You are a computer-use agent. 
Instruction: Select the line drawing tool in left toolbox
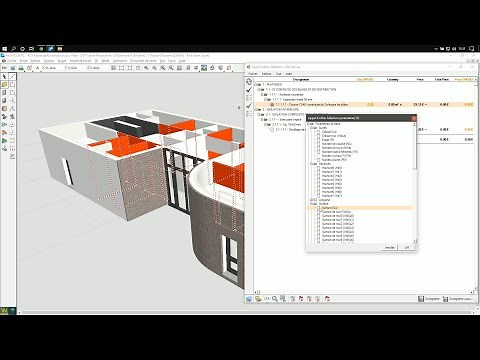click(12, 77)
